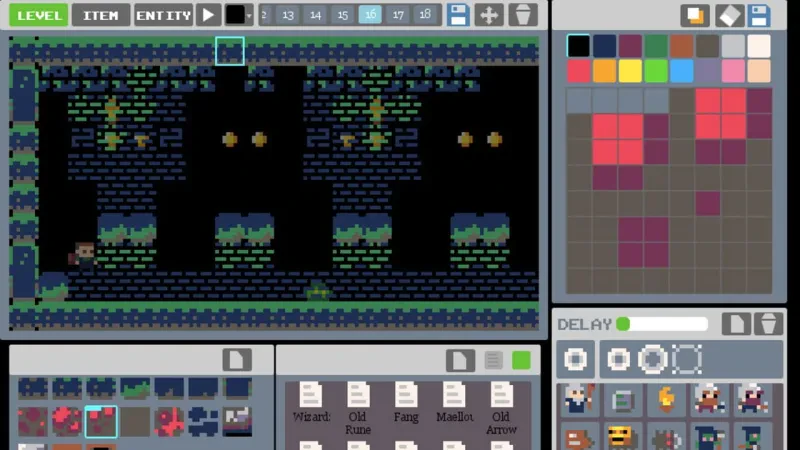Open the background color dropdown arrow

(248, 15)
